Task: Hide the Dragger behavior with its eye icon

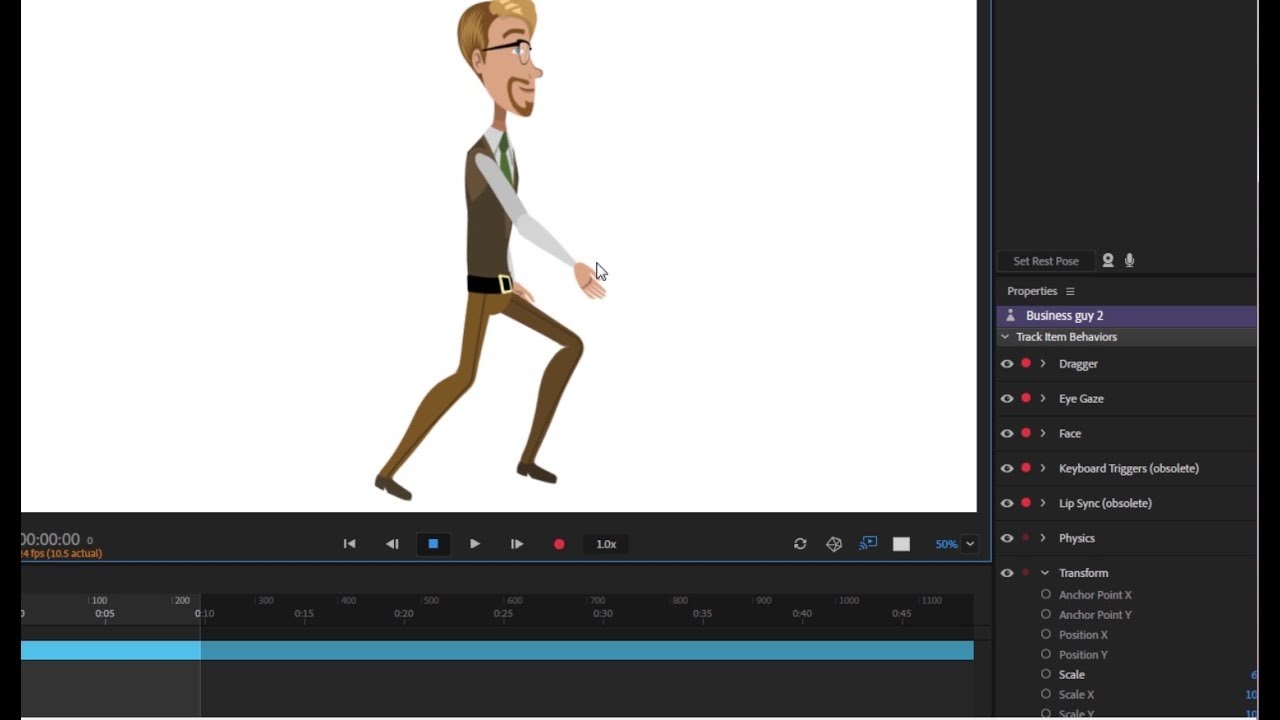Action: [x=1007, y=364]
